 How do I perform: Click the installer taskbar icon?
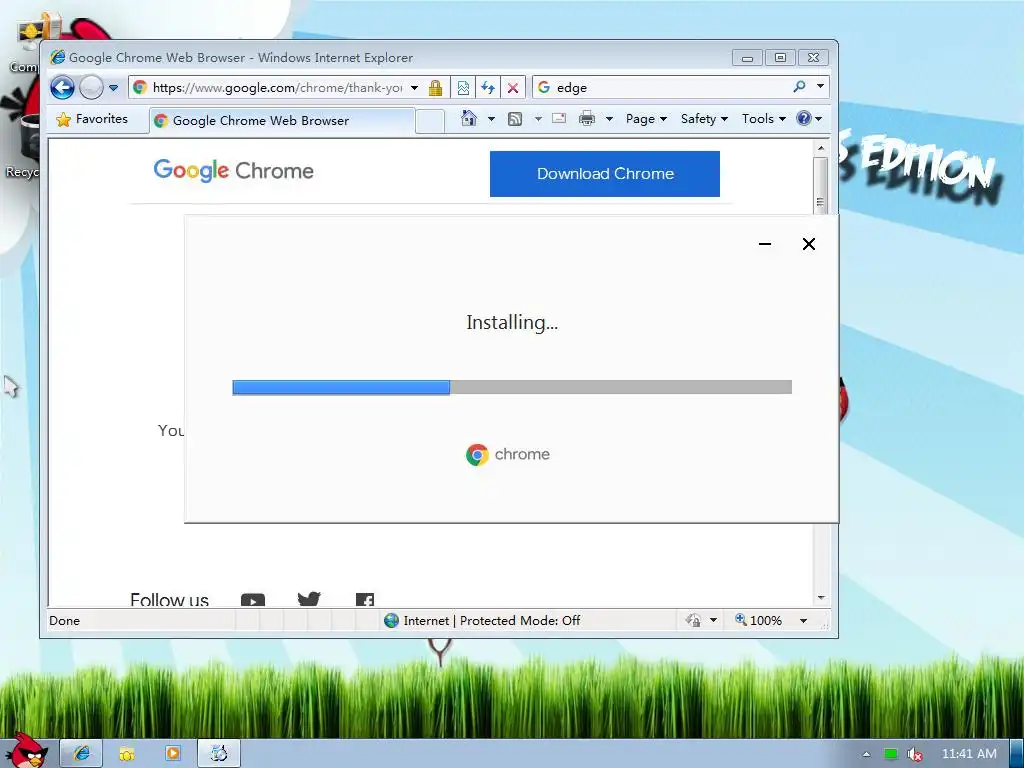tap(219, 754)
